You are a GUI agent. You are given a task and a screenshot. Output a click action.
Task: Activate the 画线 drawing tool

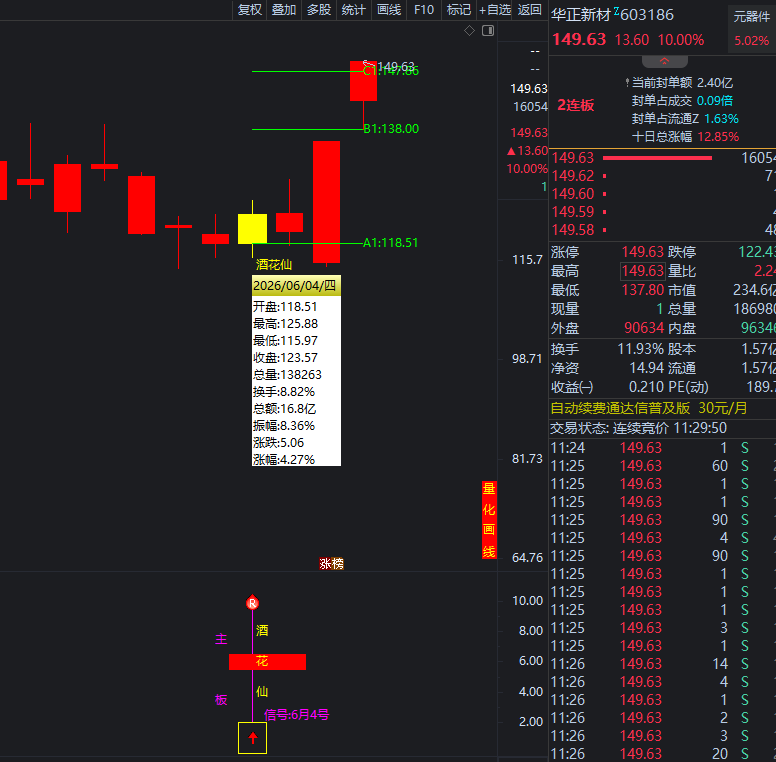[388, 10]
